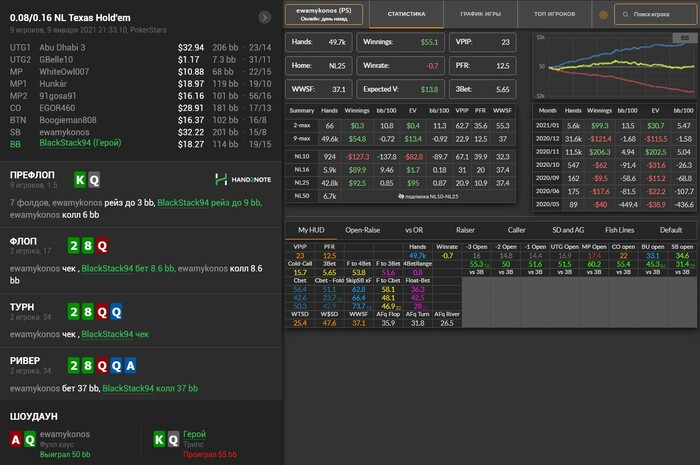The width and height of the screenshot is (700, 465).
Task: Click the green K card in the preflop section
Action: [x=80, y=180]
